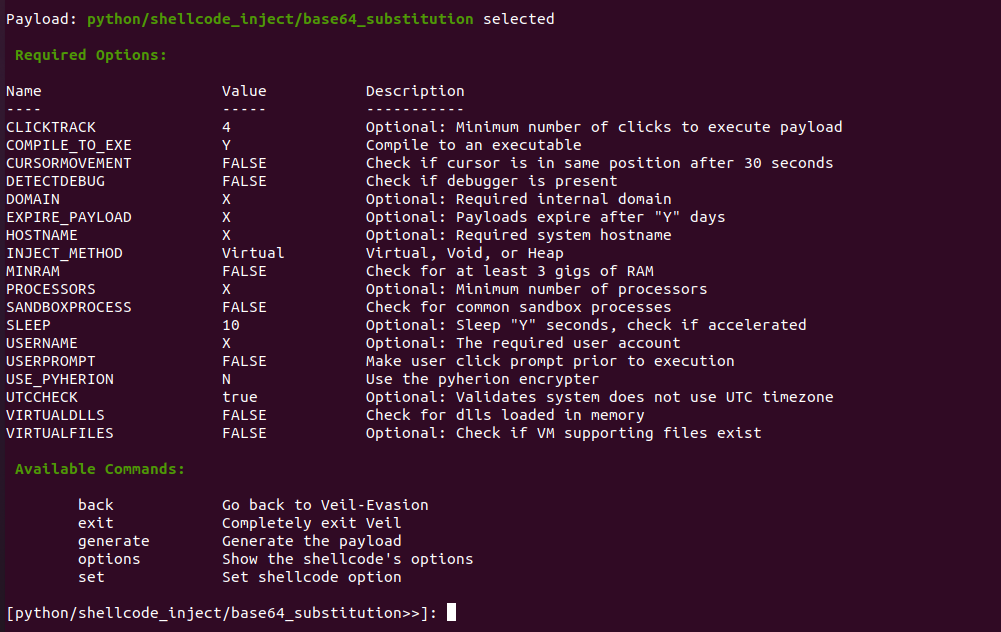This screenshot has width=1001, height=632.
Task: Select the CLICKTRACK option name
Action: pos(51,127)
